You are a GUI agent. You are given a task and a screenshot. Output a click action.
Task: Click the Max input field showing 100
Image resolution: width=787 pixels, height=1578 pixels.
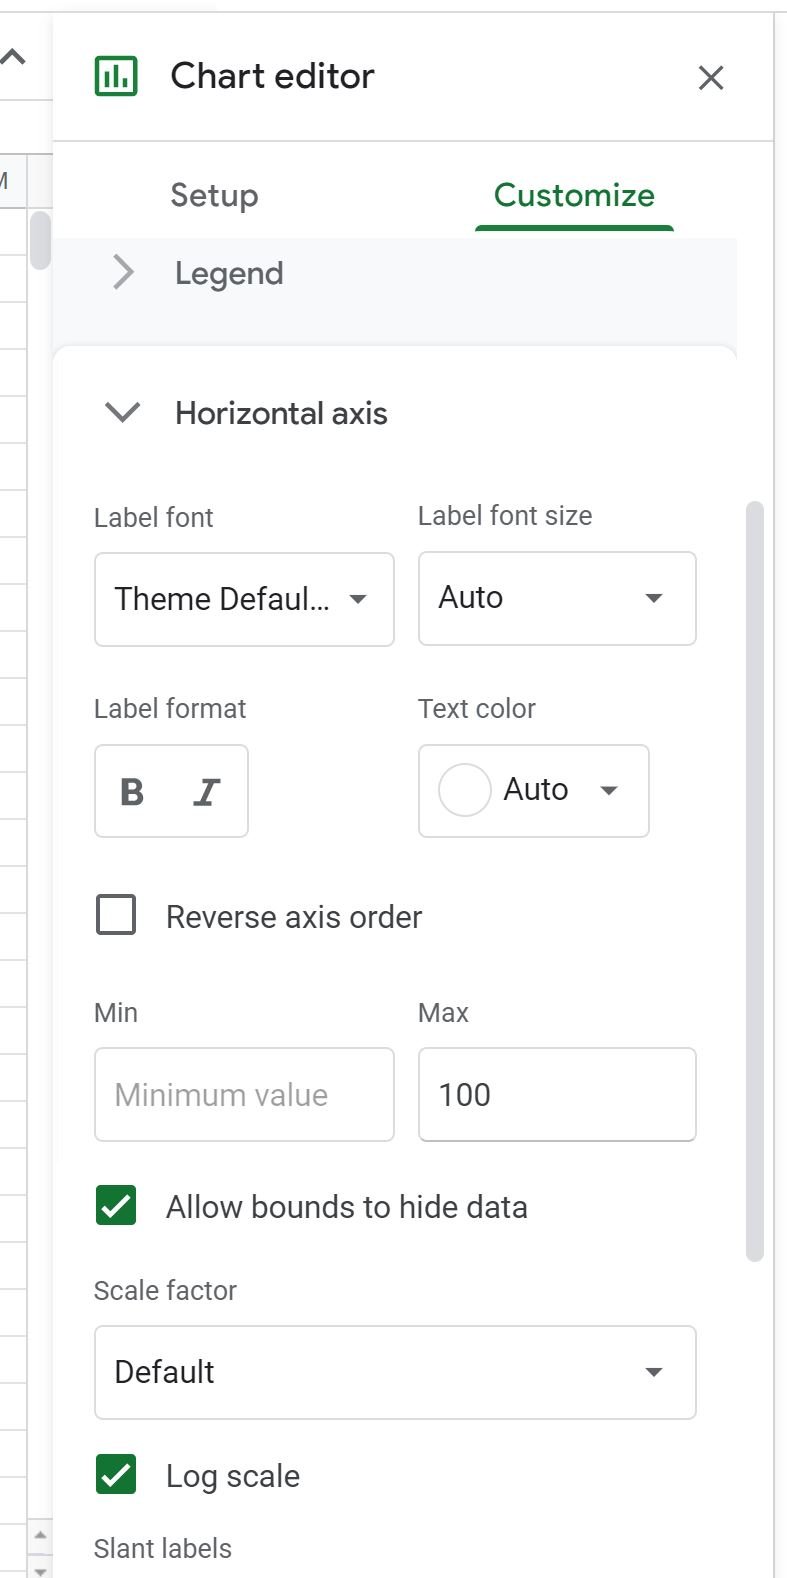point(557,1094)
